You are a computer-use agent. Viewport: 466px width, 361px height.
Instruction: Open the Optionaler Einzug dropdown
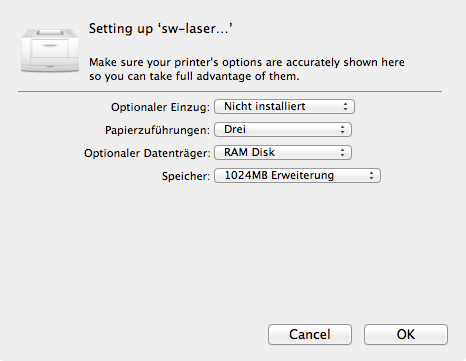pos(284,107)
